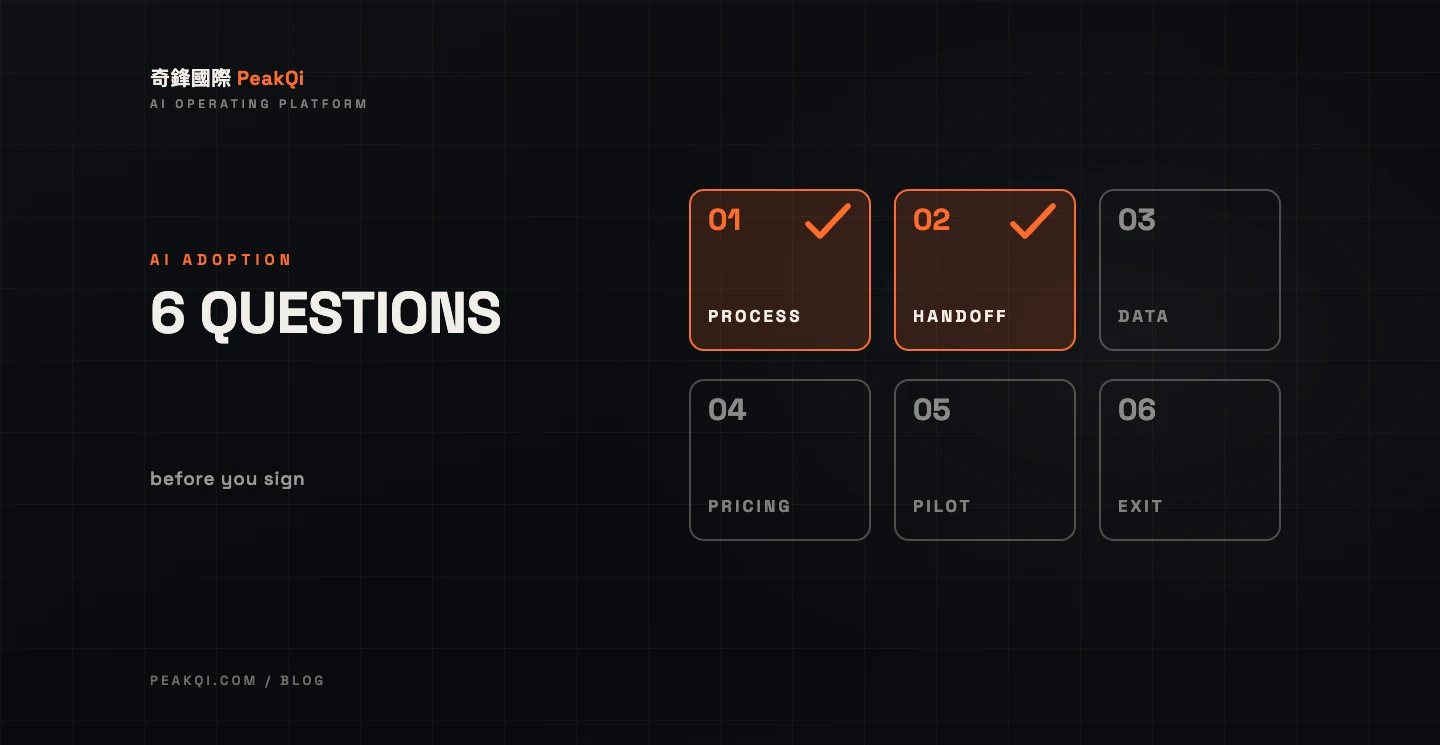The height and width of the screenshot is (745, 1440).
Task: Click the PeakQi brand name
Action: (x=270, y=78)
